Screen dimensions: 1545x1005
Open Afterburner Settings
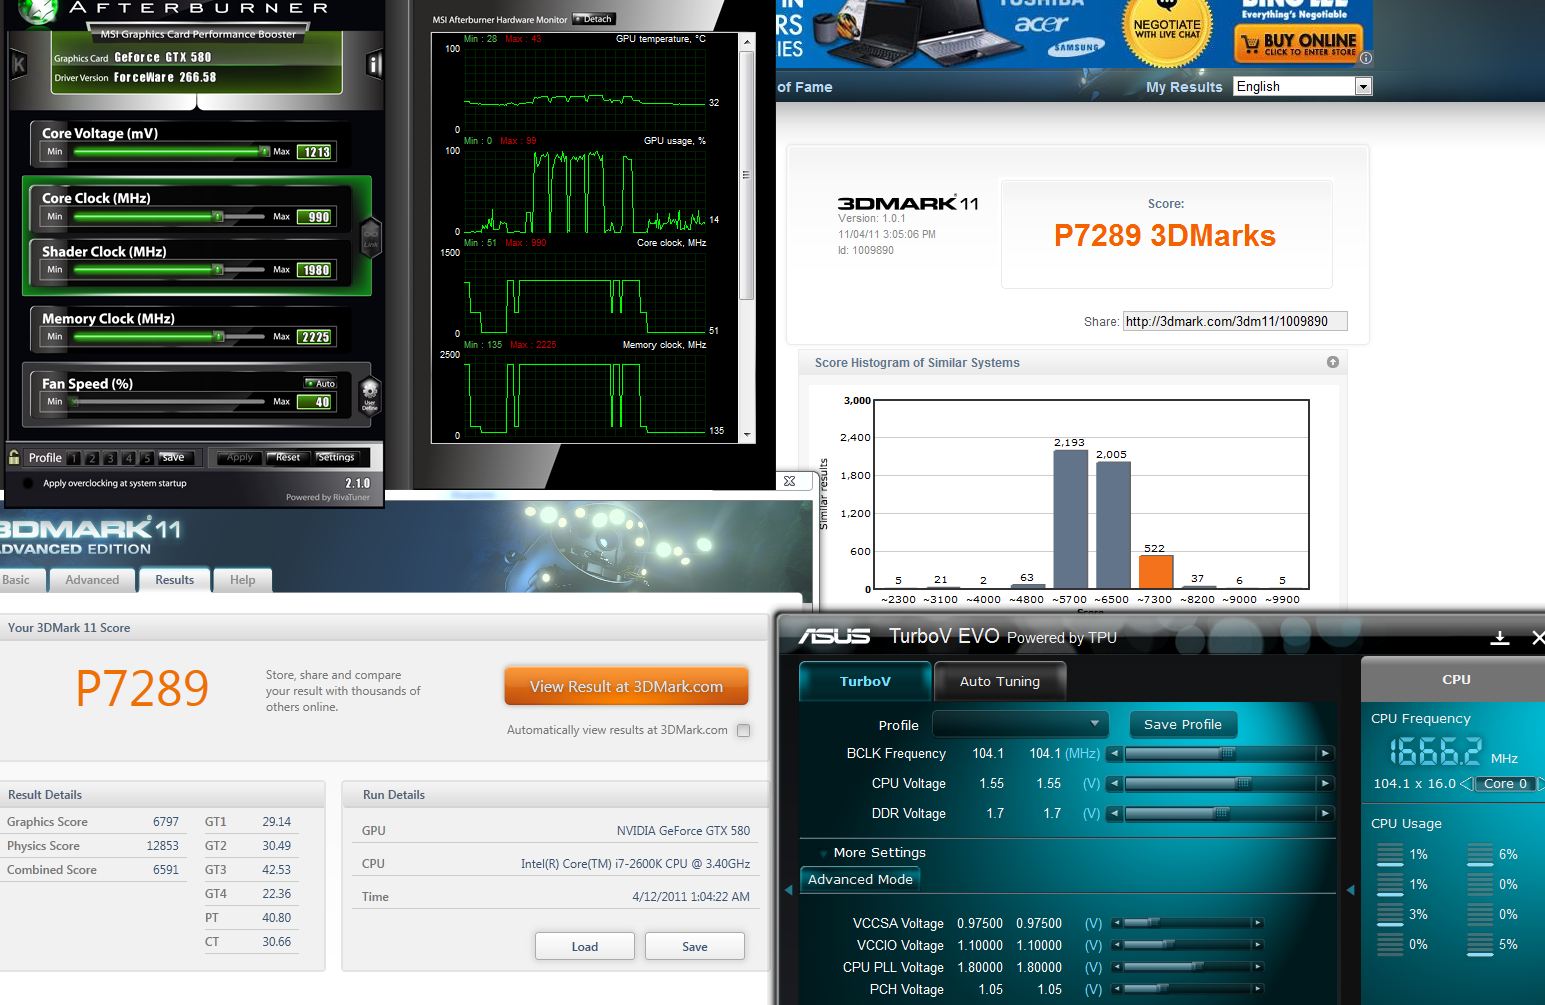[x=336, y=457]
